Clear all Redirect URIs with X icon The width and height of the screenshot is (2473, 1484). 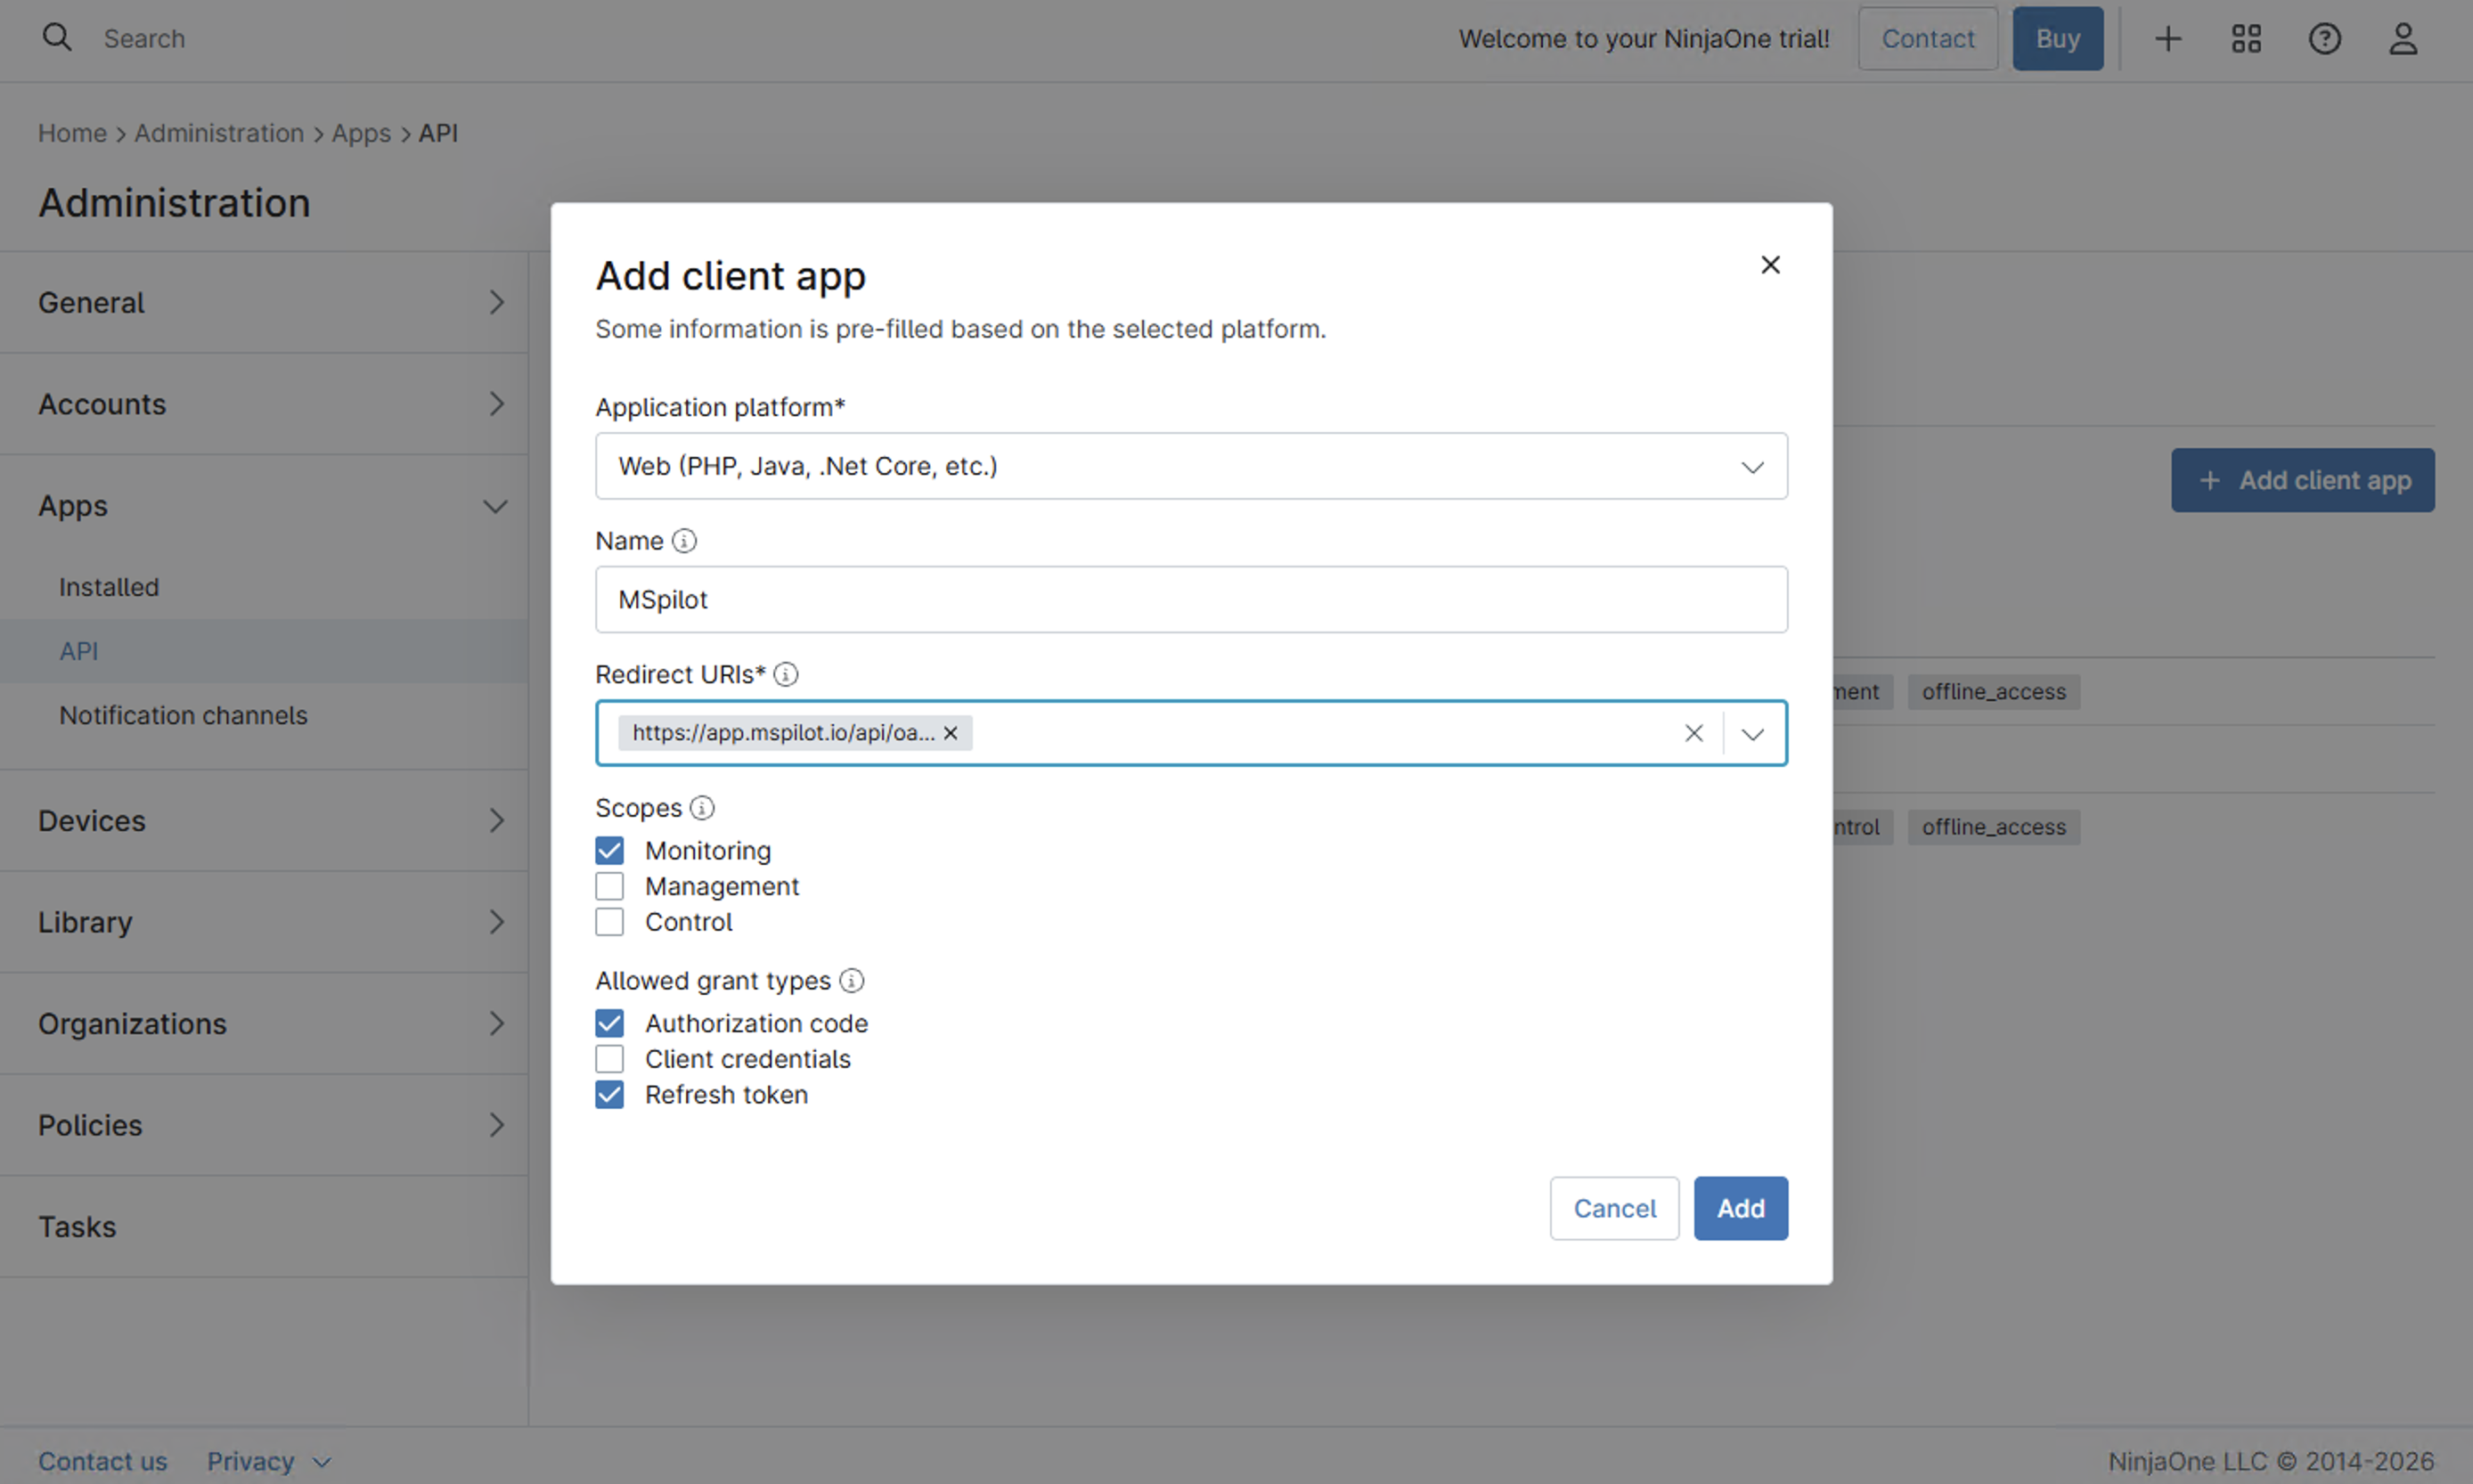point(1693,733)
